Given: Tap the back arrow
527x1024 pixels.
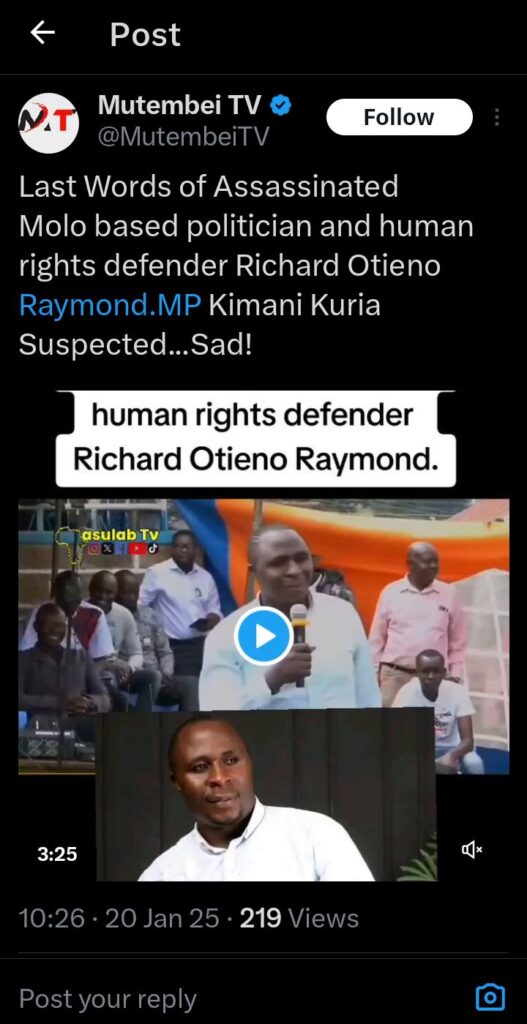Looking at the screenshot, I should [42, 34].
